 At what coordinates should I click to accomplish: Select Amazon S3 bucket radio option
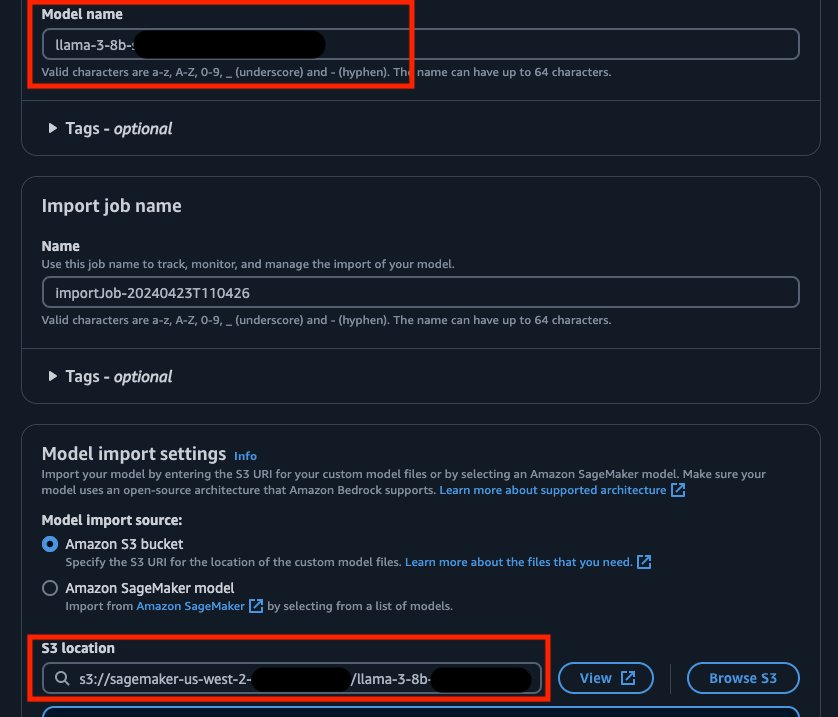click(50, 544)
